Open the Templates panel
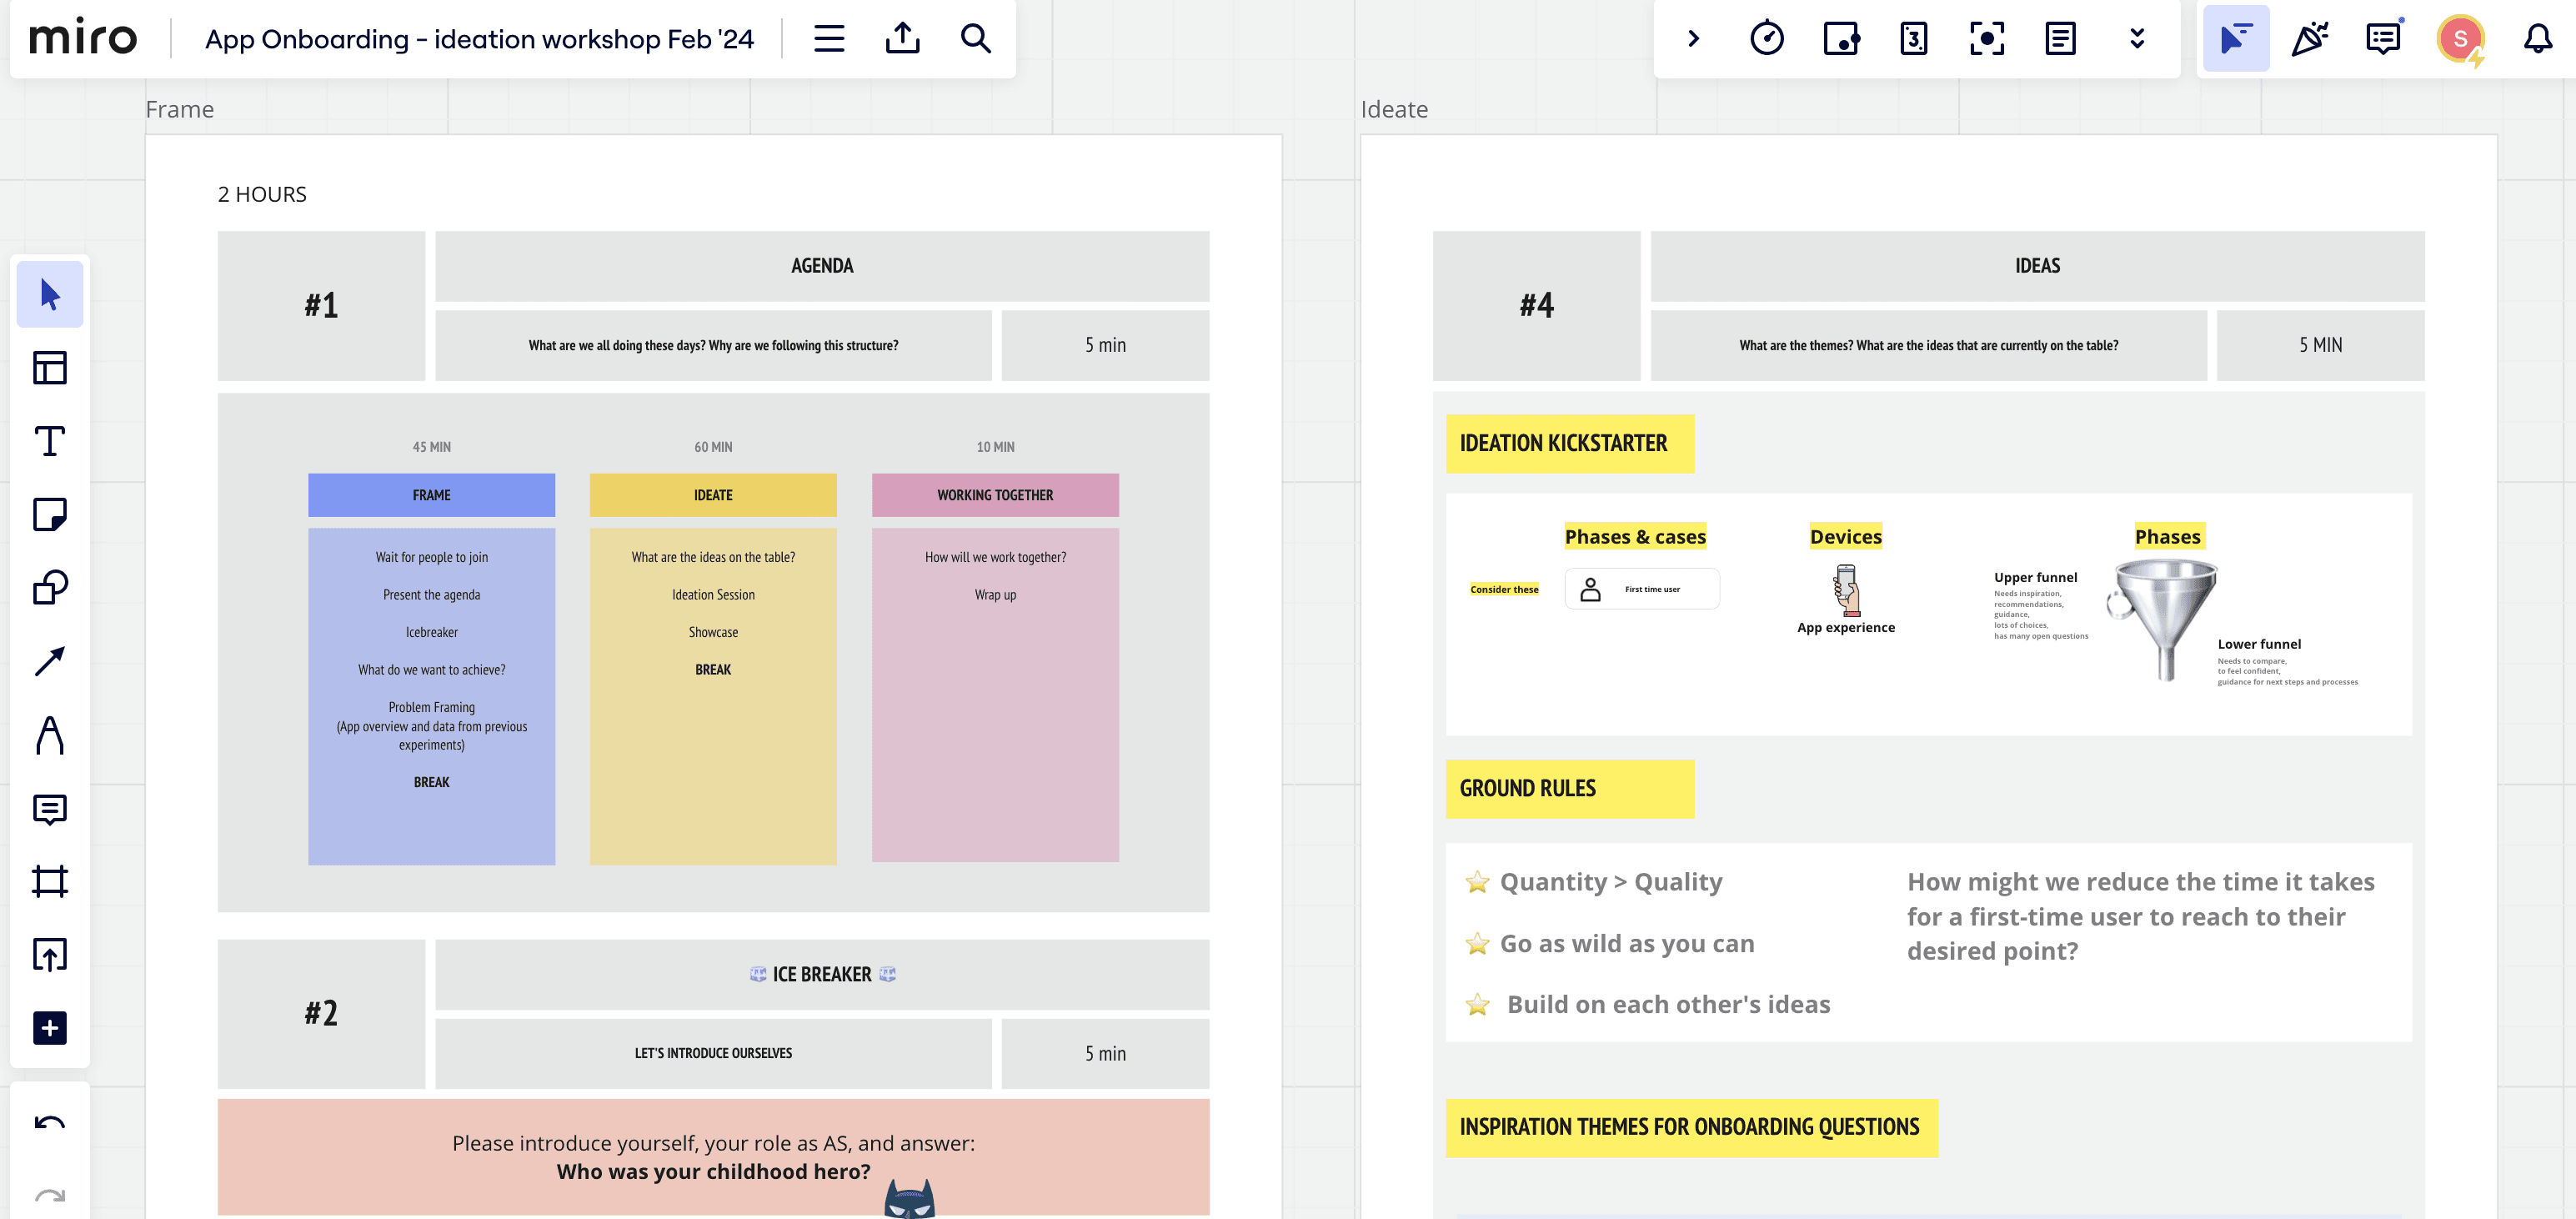Viewport: 2576px width, 1219px height. [49, 368]
